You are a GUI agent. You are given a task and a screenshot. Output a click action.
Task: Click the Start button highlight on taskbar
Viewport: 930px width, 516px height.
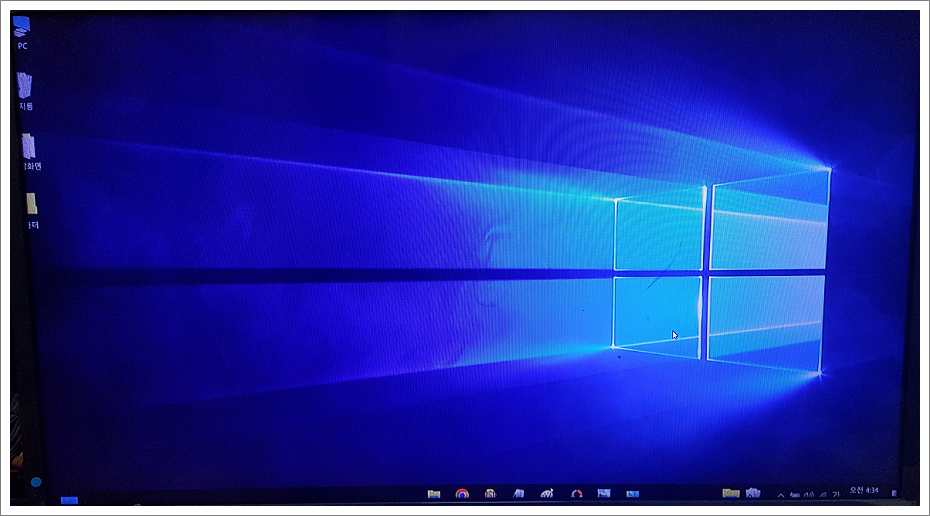(x=69, y=501)
